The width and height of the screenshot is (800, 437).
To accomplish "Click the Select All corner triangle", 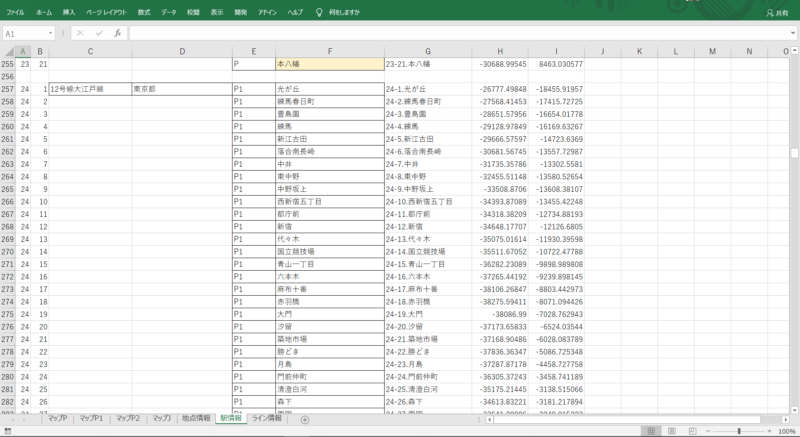I will coord(9,52).
